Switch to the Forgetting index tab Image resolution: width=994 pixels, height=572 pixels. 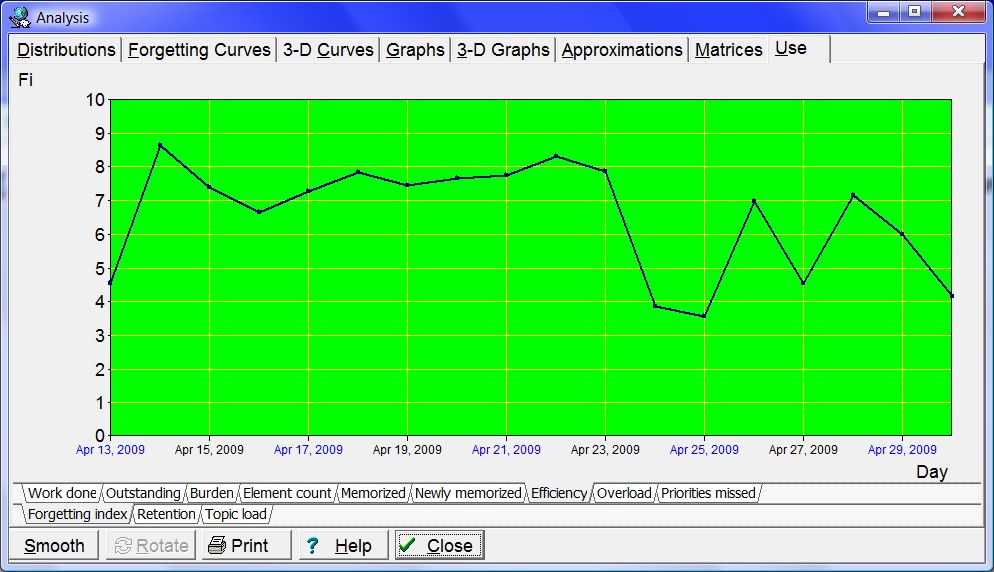tap(77, 514)
